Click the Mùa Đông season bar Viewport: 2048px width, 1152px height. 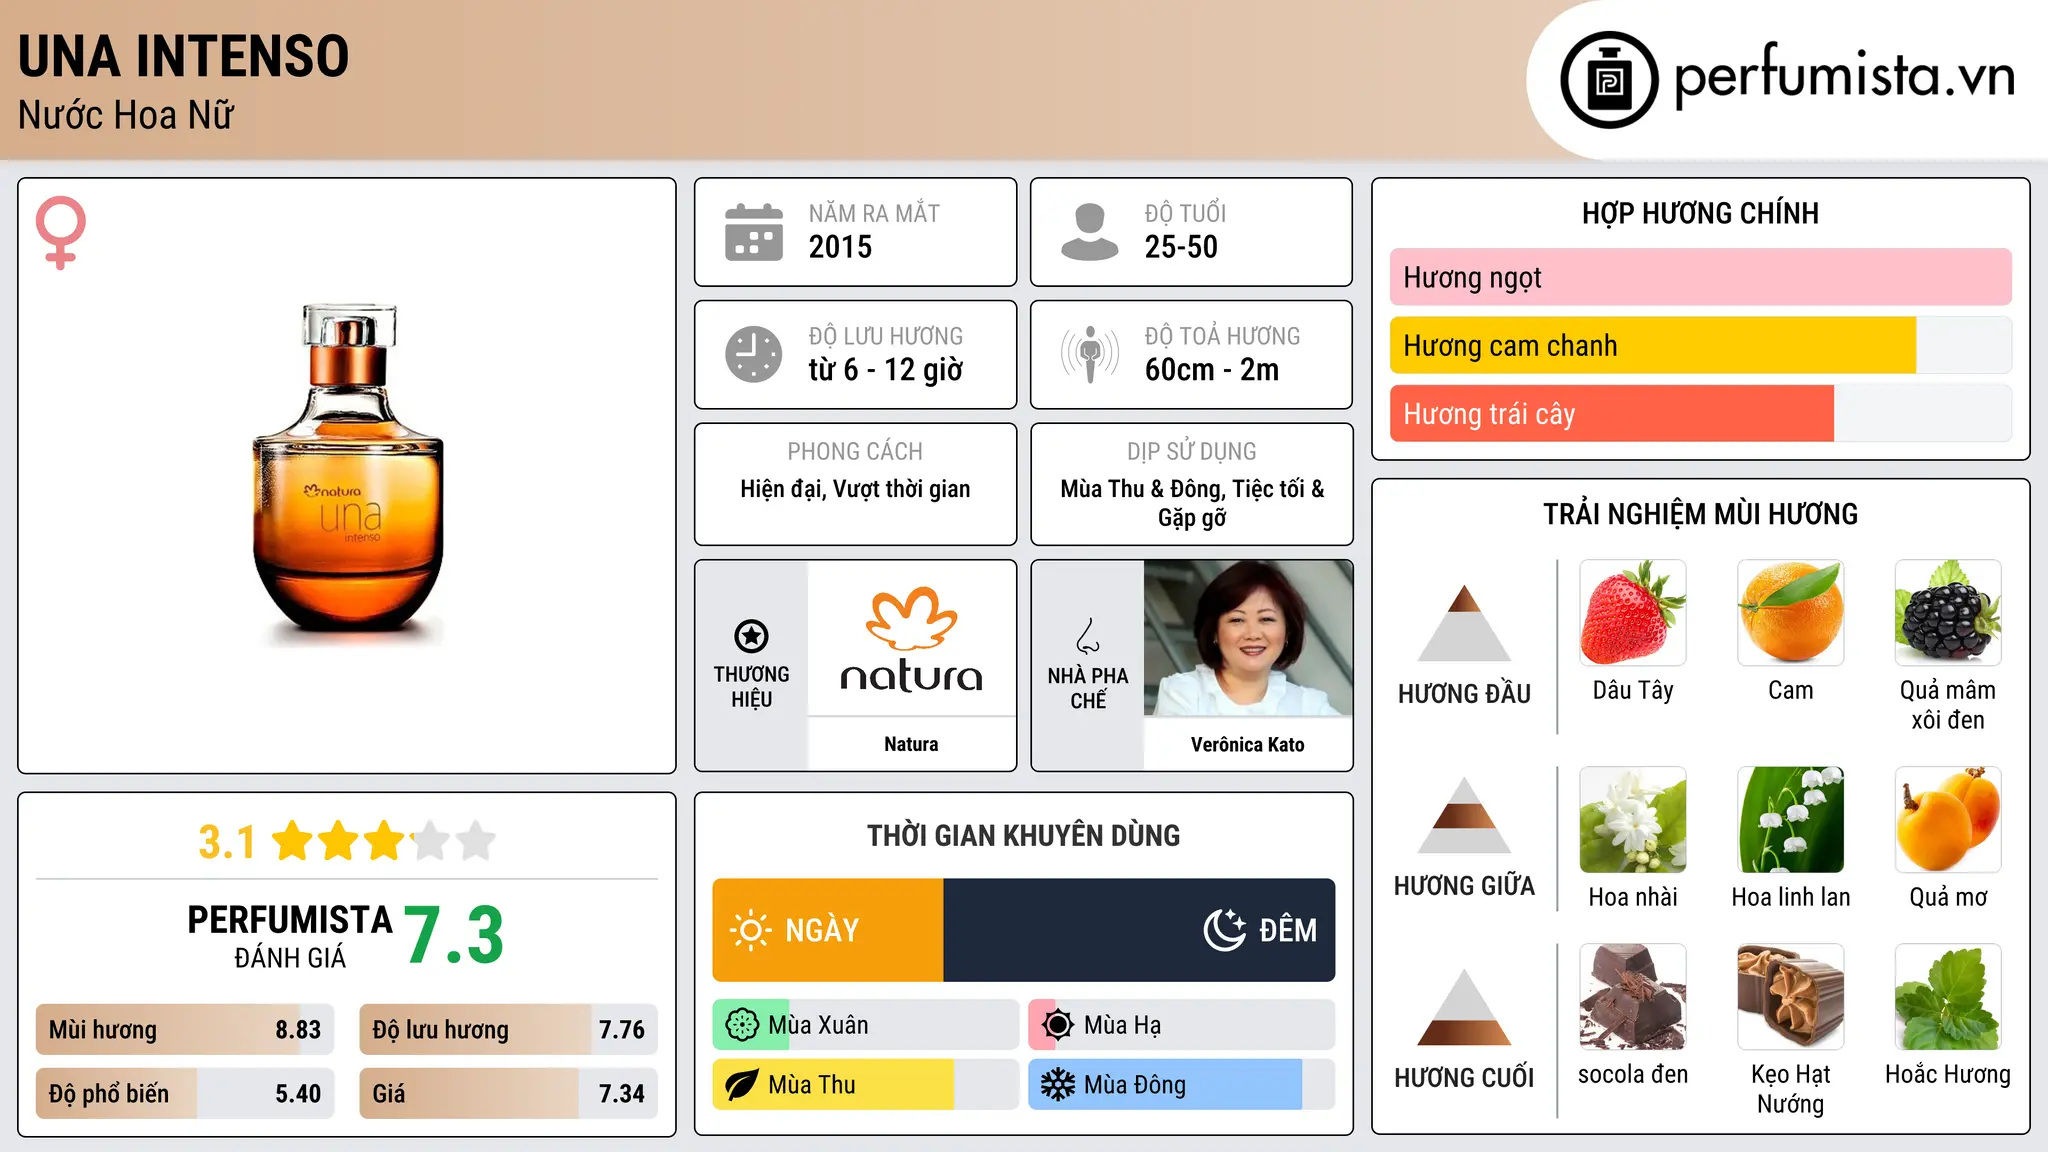(x=1181, y=1085)
